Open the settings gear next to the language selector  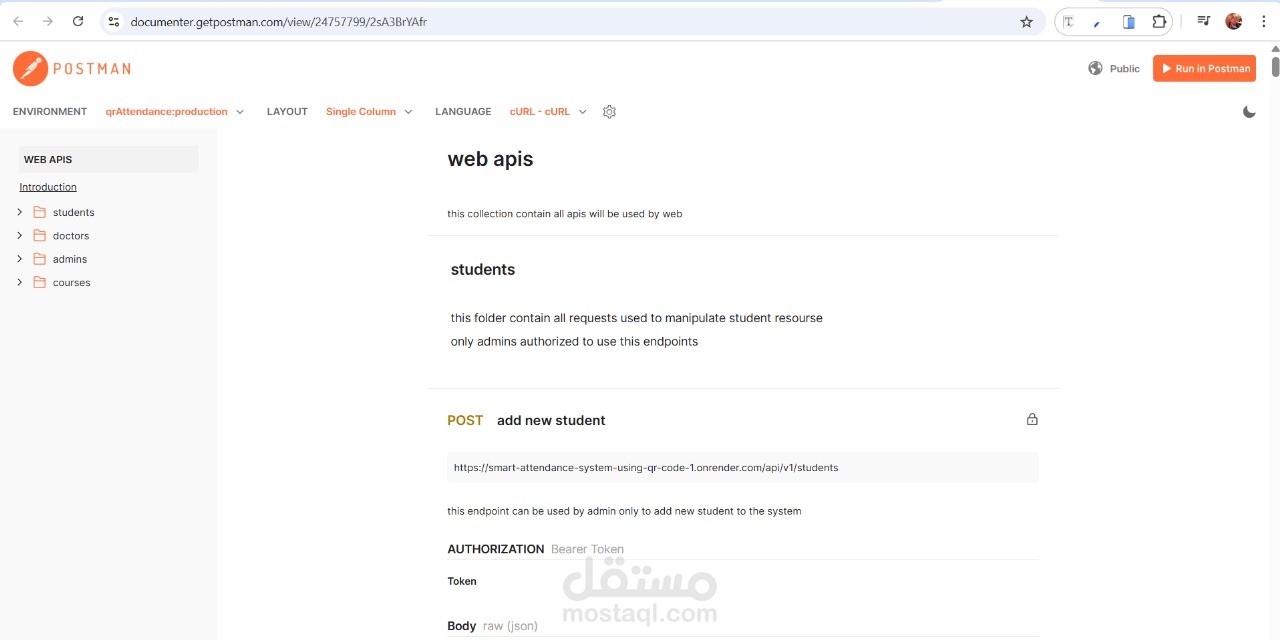pos(609,112)
